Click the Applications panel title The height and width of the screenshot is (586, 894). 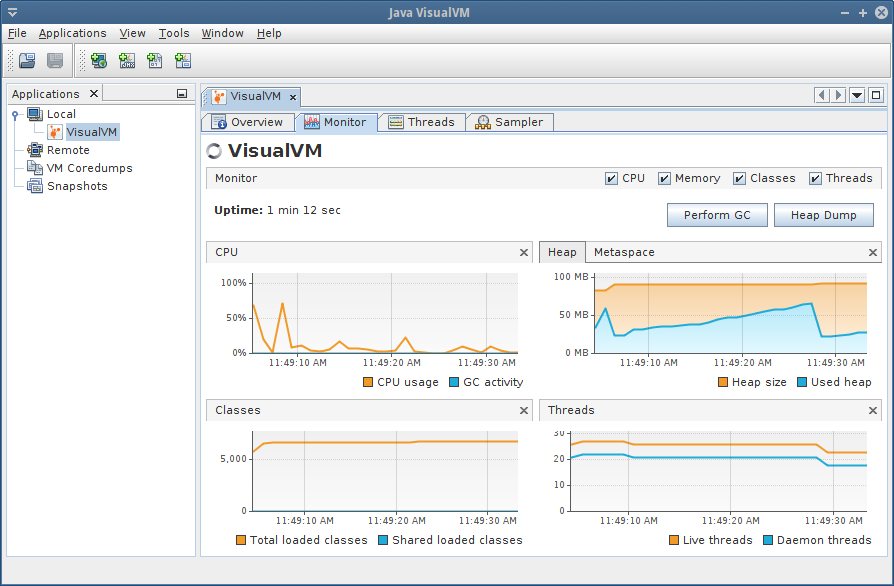(x=46, y=94)
